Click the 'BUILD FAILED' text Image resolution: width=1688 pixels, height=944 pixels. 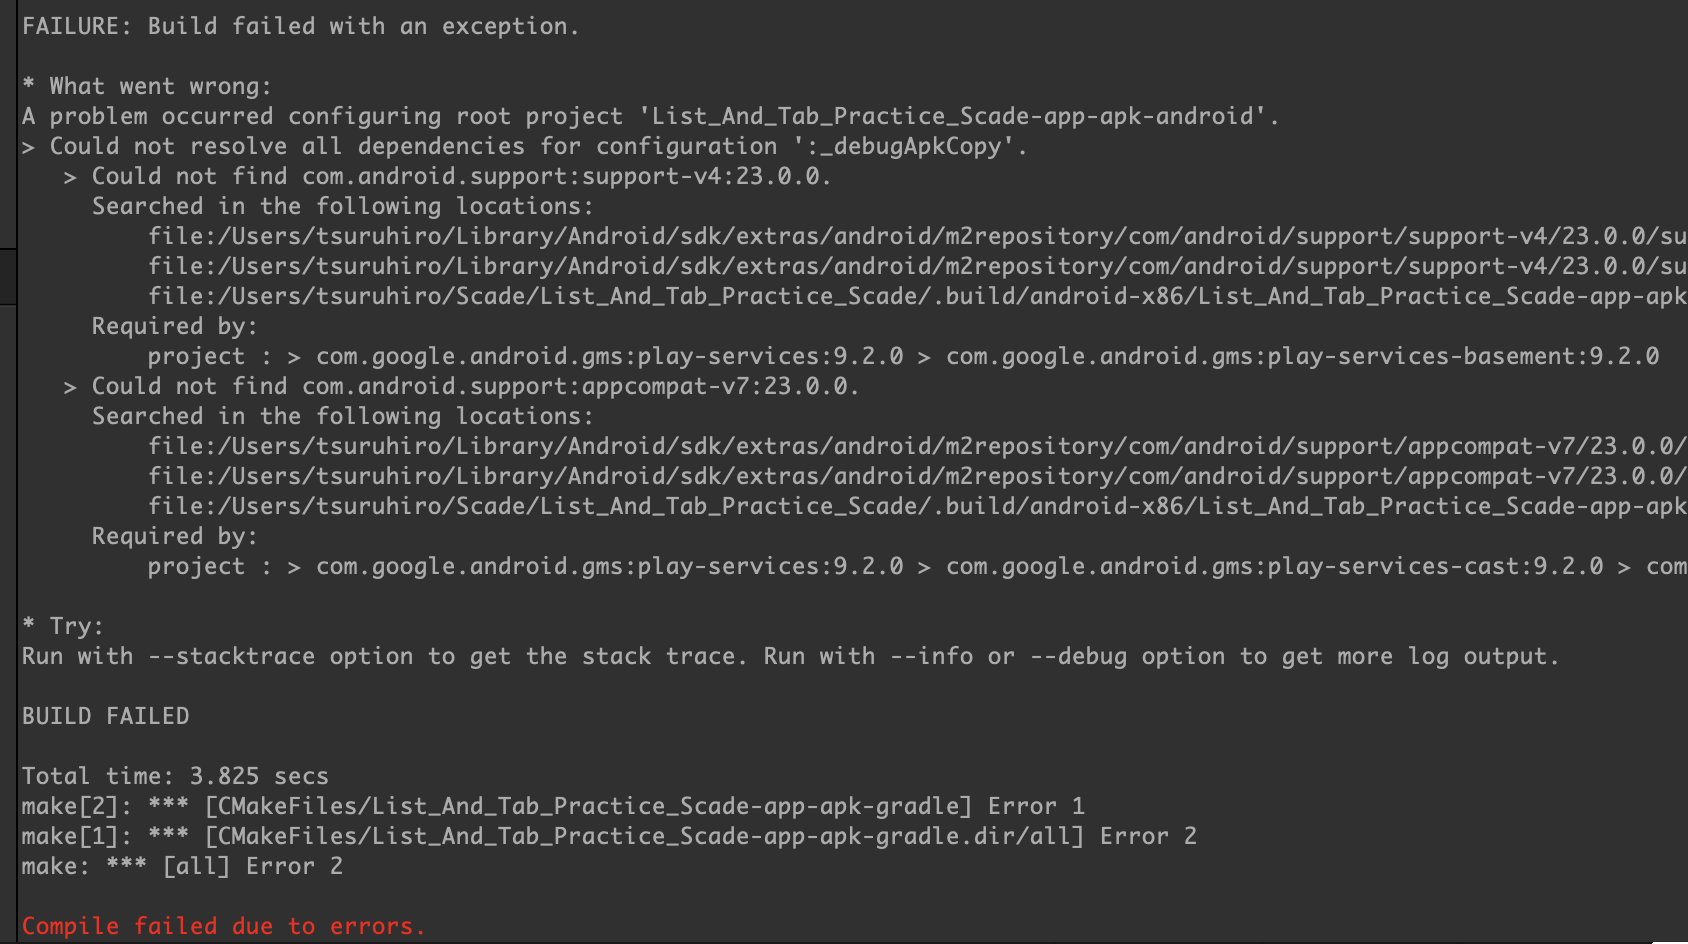[106, 716]
